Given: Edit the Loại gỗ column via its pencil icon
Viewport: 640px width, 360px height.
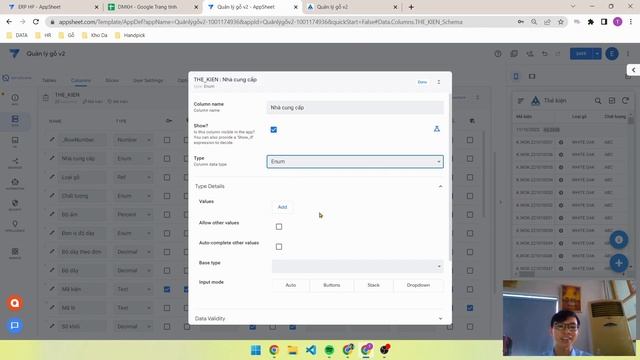Looking at the screenshot, I should [52, 177].
